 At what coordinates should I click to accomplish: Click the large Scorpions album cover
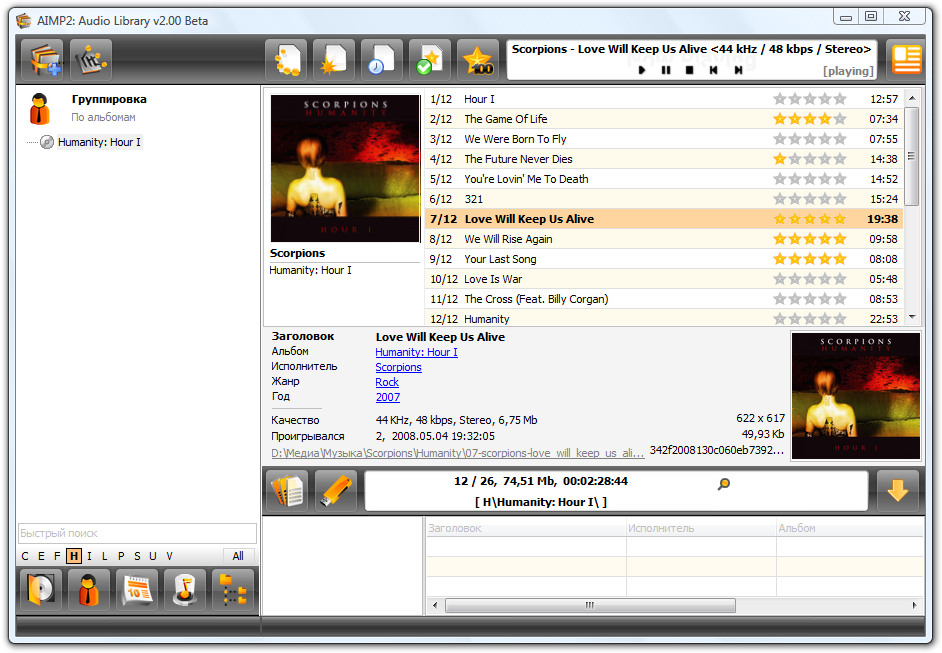pos(345,168)
